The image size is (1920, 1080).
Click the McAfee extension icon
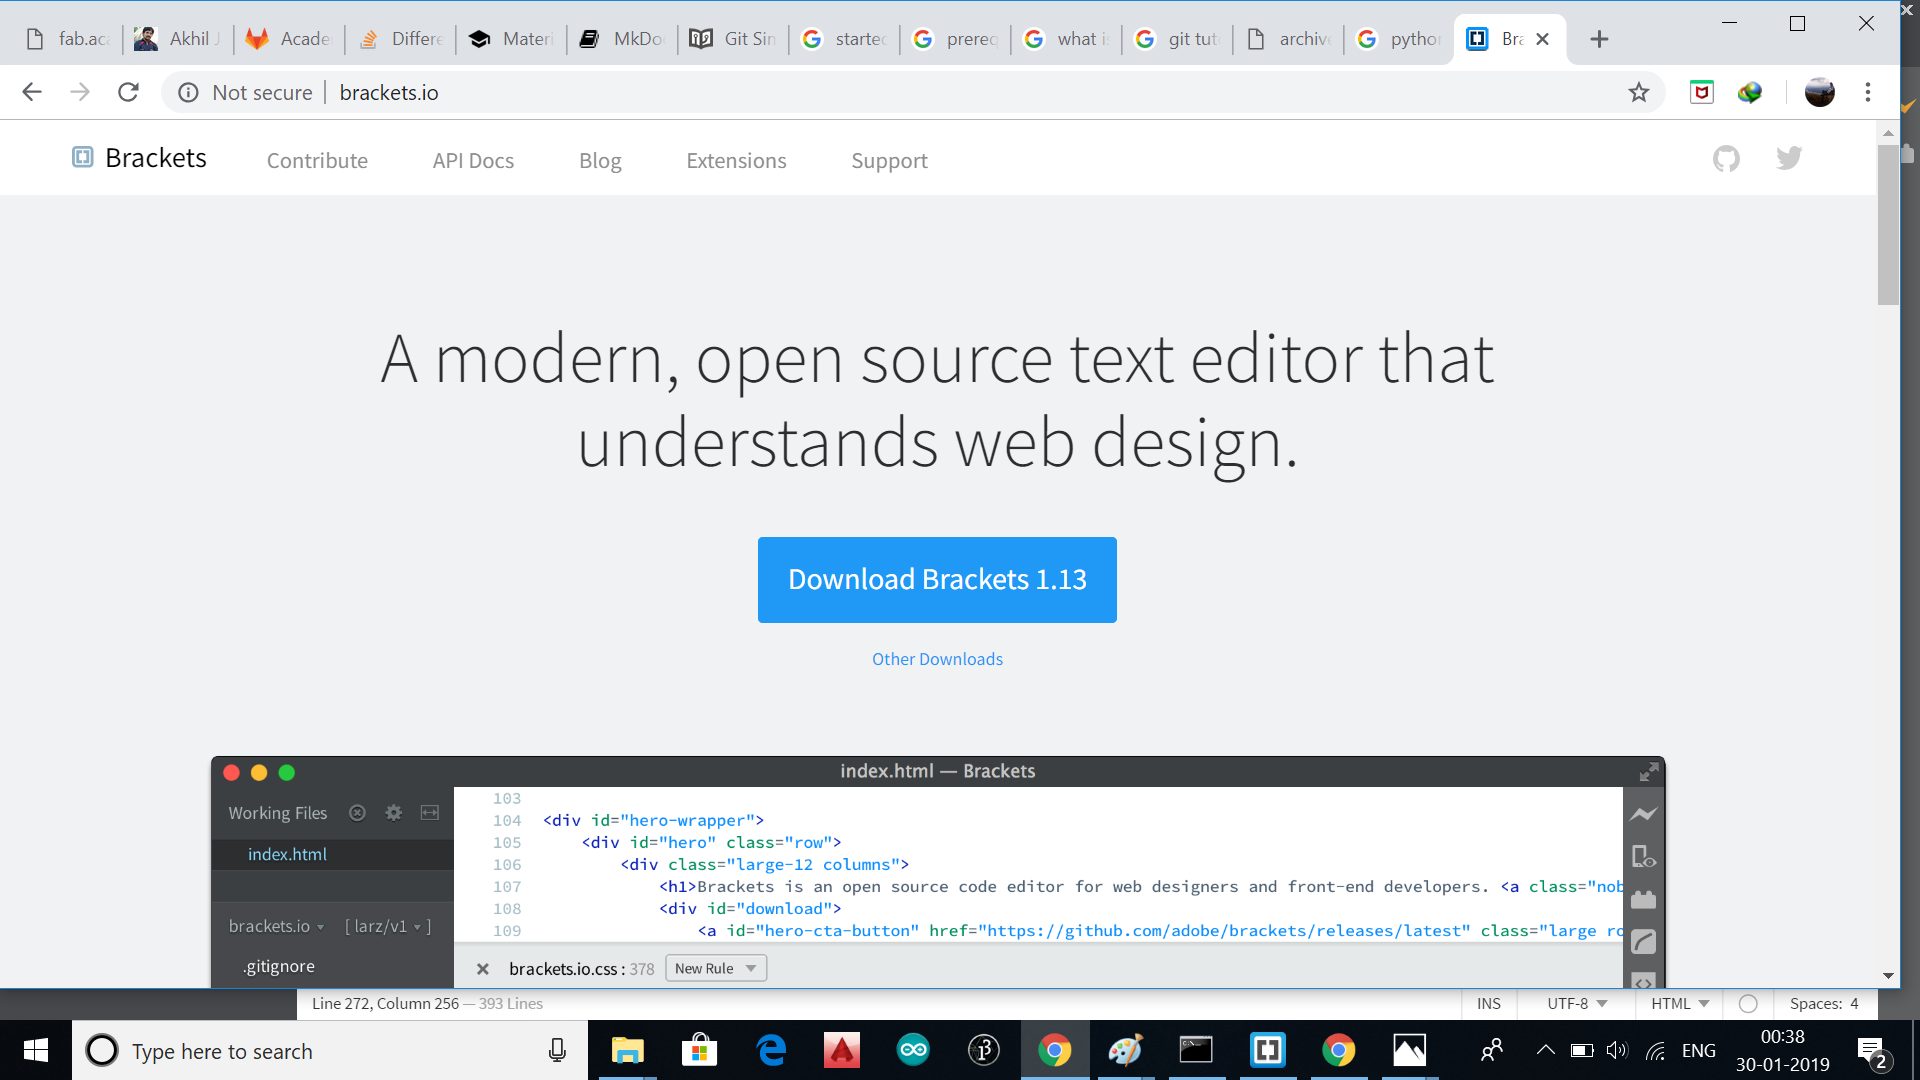pos(1701,93)
